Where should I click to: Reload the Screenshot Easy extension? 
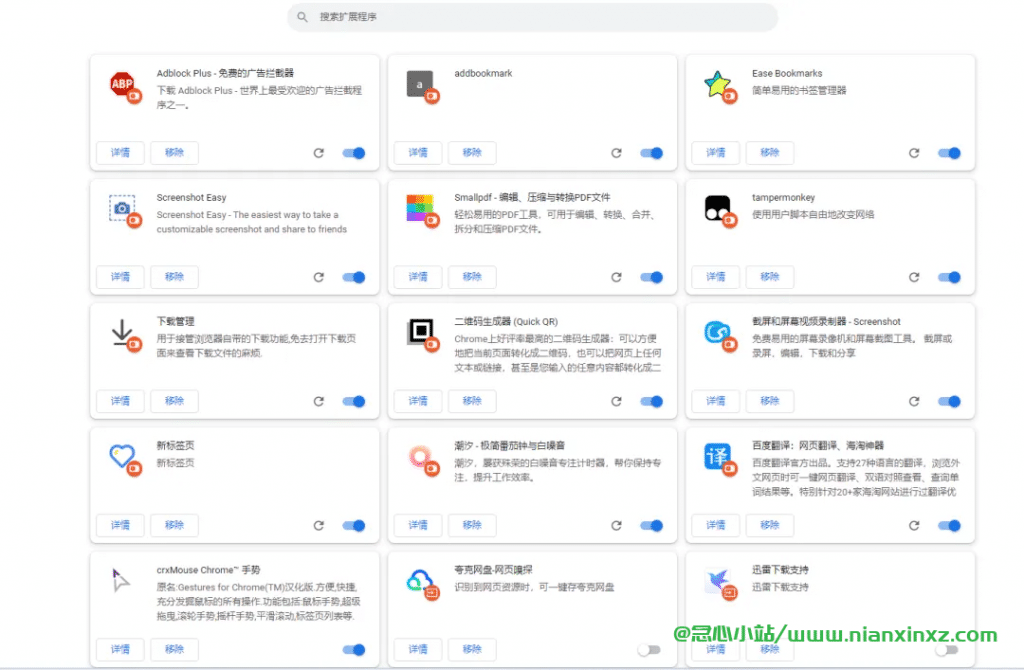point(319,277)
